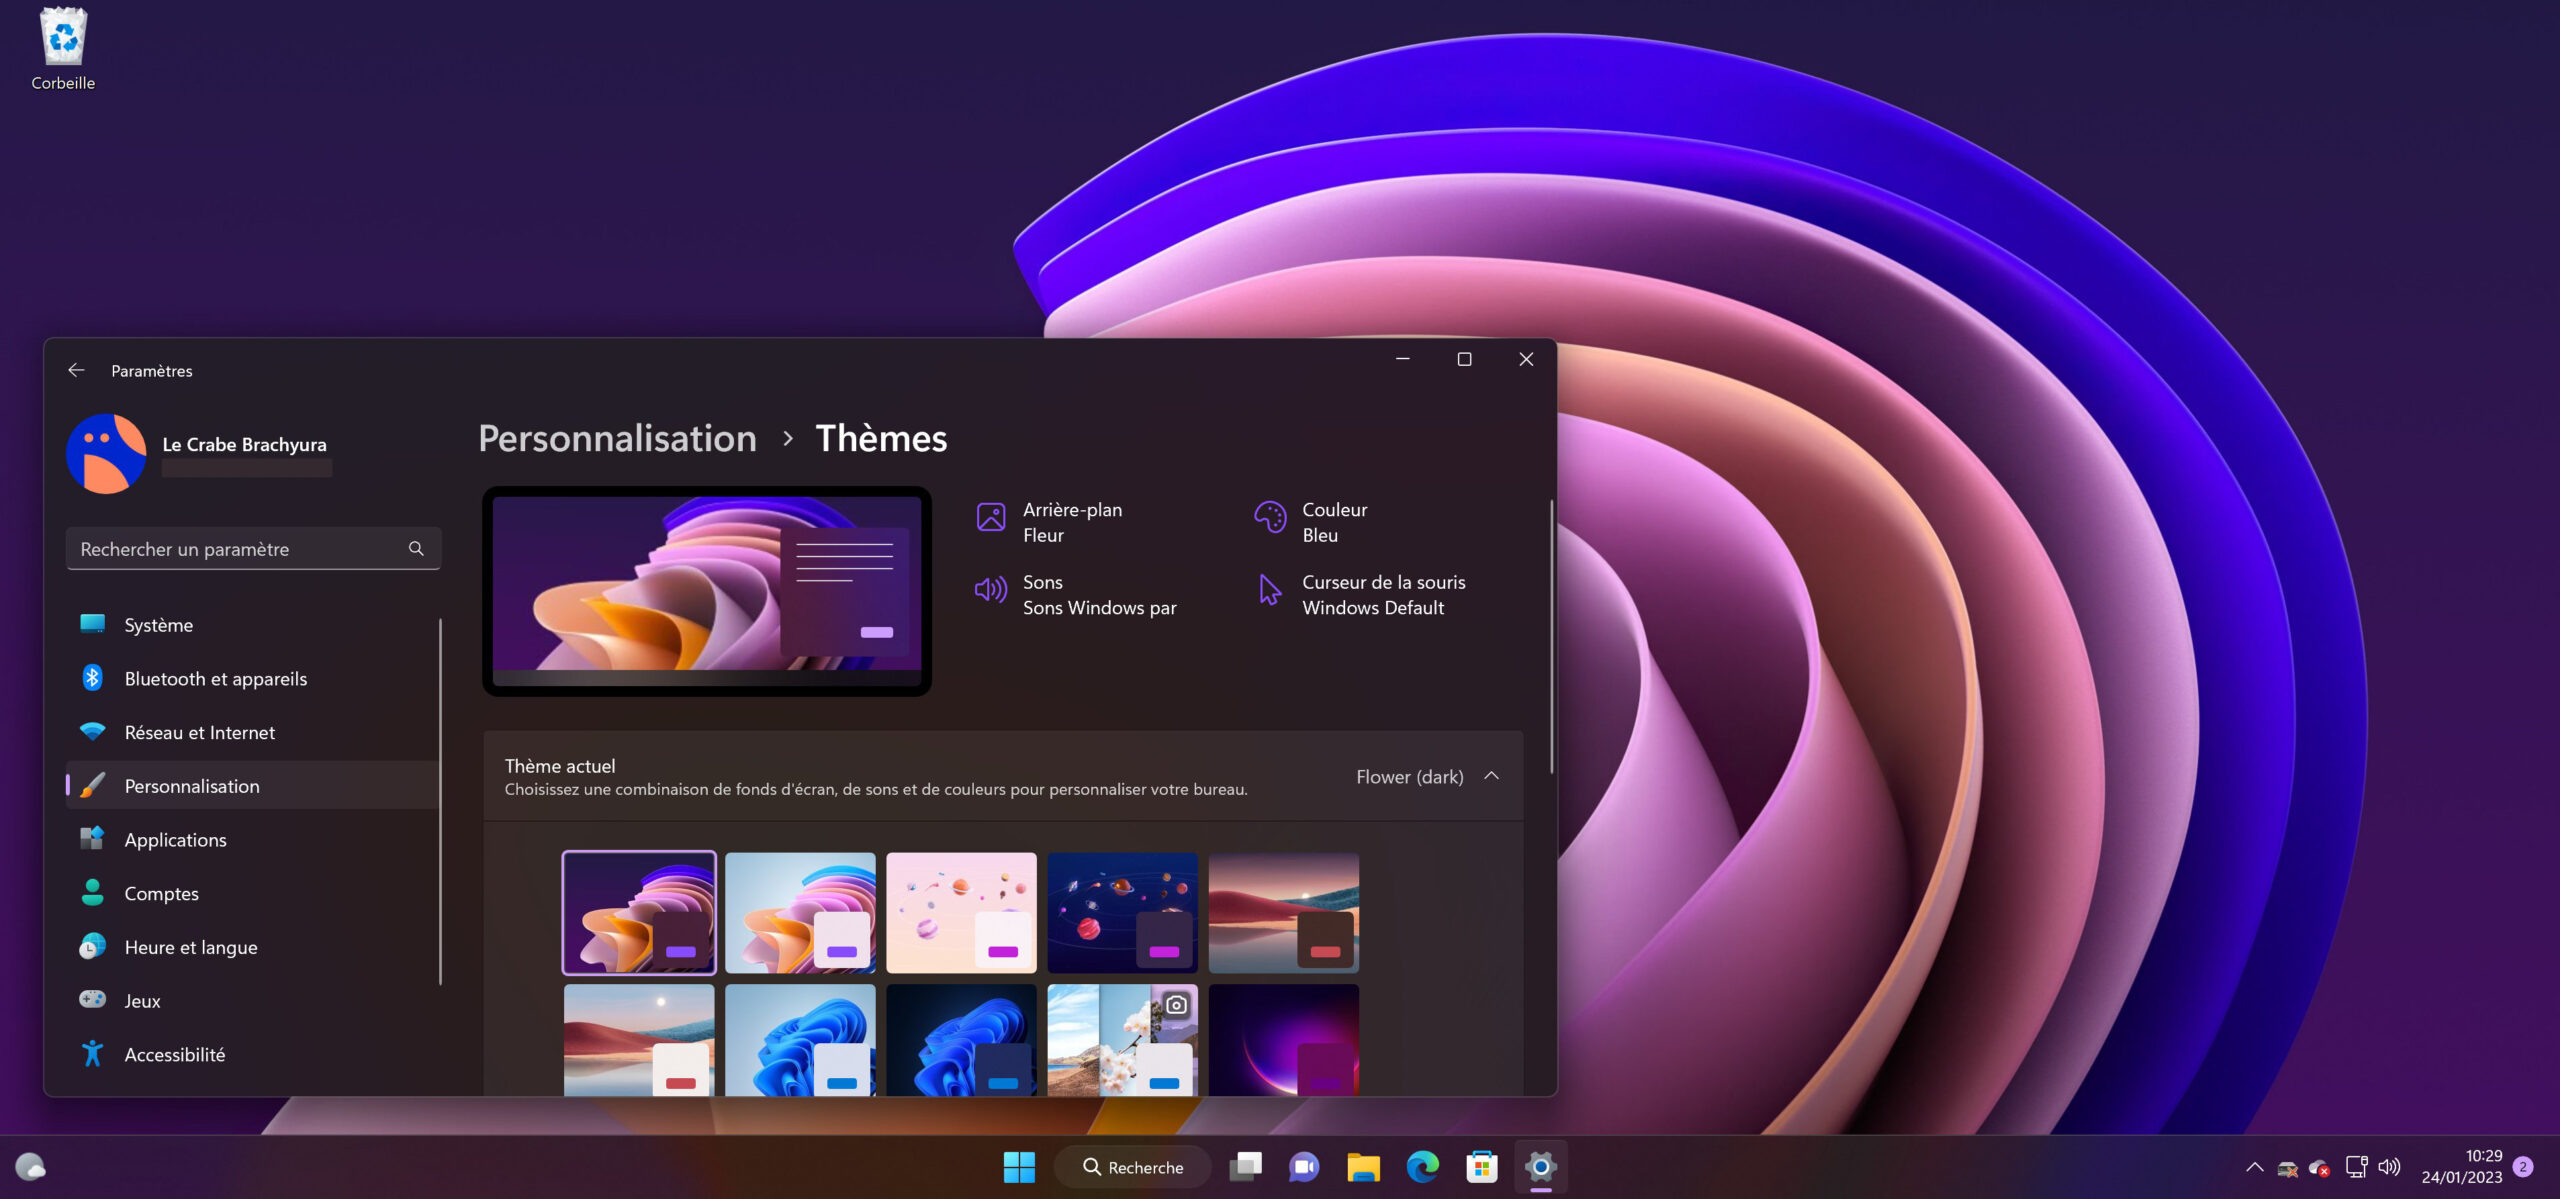Click the Applications grid icon
The width and height of the screenshot is (2560, 1199).
click(93, 838)
